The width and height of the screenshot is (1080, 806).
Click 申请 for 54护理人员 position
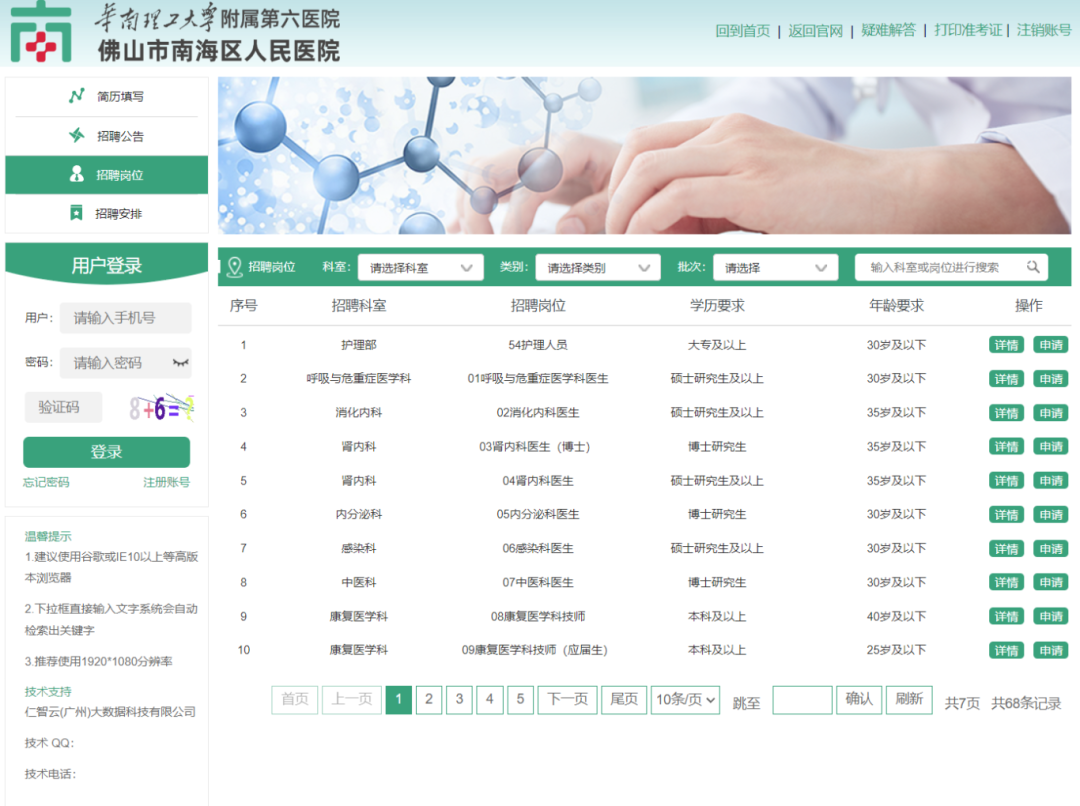pyautogui.click(x=1050, y=345)
